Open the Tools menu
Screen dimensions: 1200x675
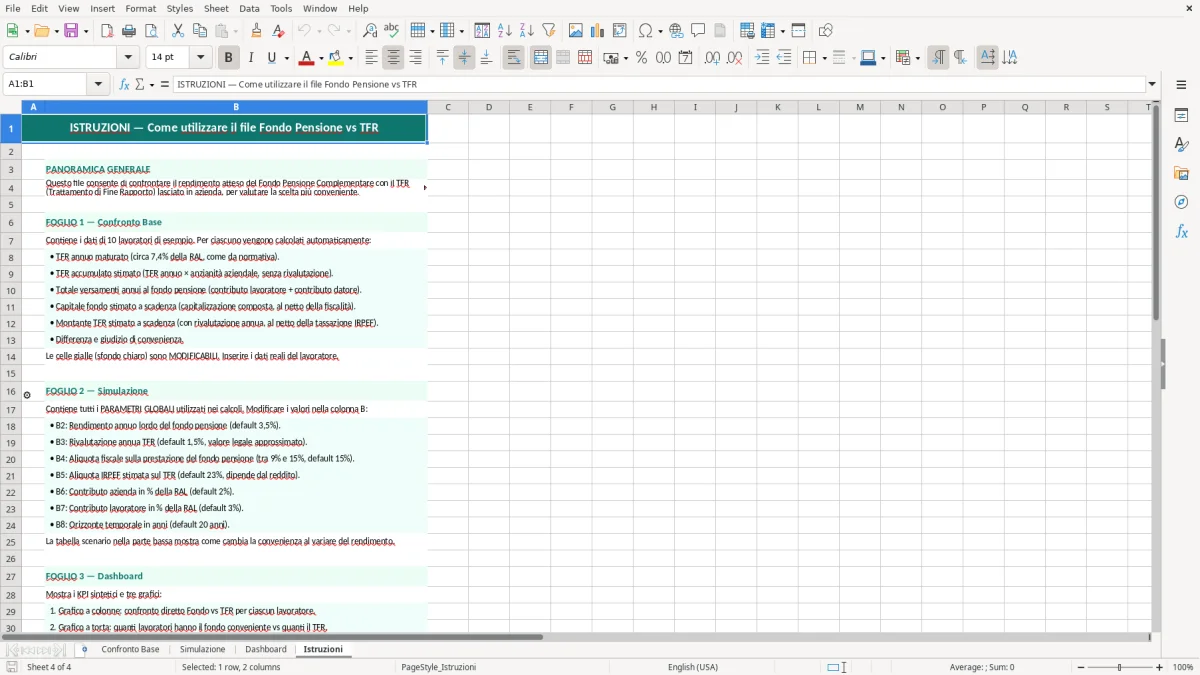pos(281,8)
